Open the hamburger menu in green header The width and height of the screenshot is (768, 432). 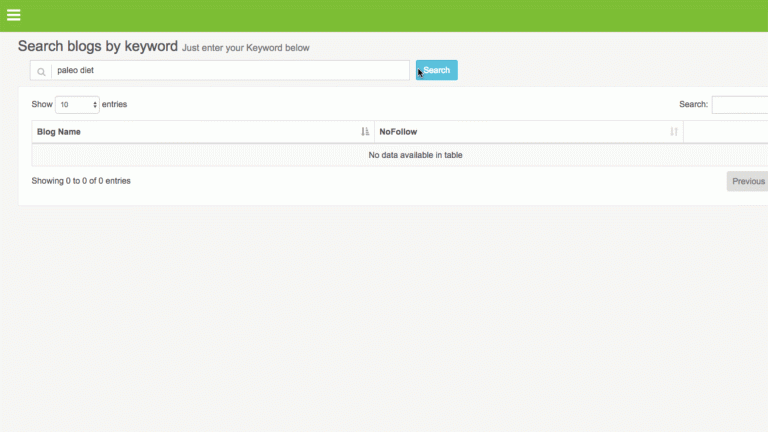(x=13, y=15)
